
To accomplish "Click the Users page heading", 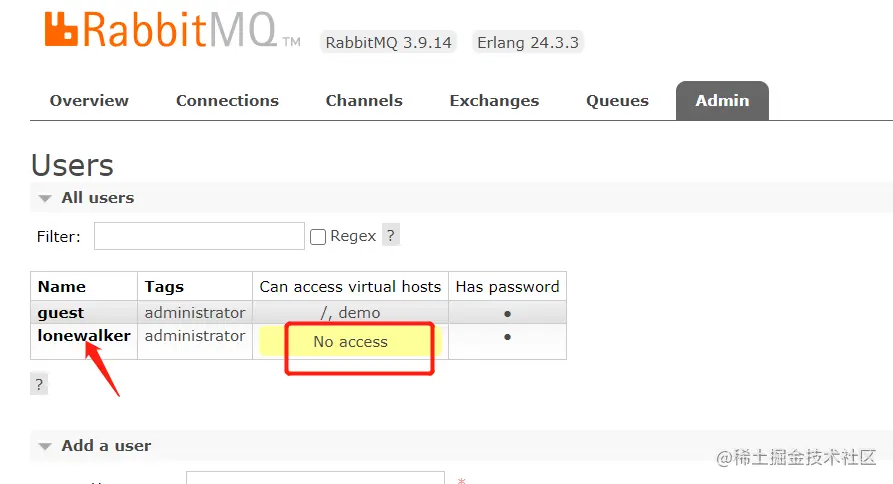I will tap(72, 165).
